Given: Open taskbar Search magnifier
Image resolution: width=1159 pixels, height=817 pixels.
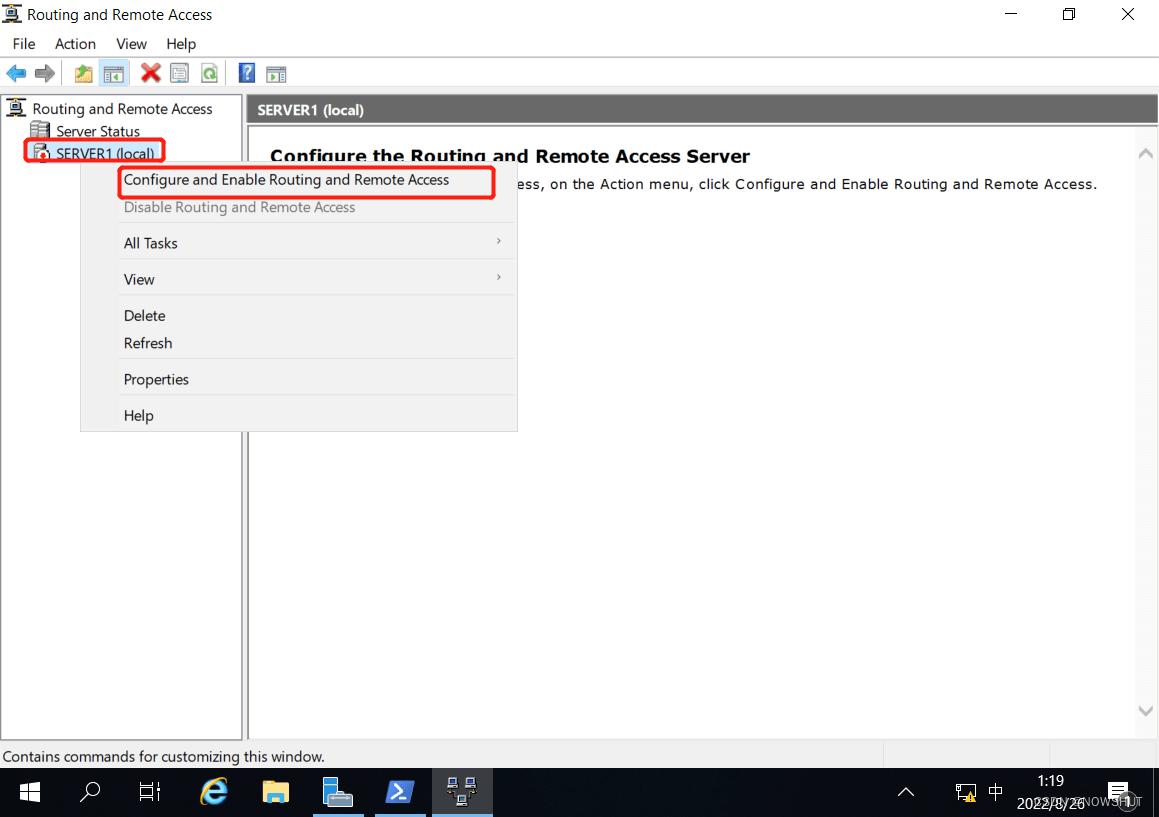Looking at the screenshot, I should coord(90,792).
